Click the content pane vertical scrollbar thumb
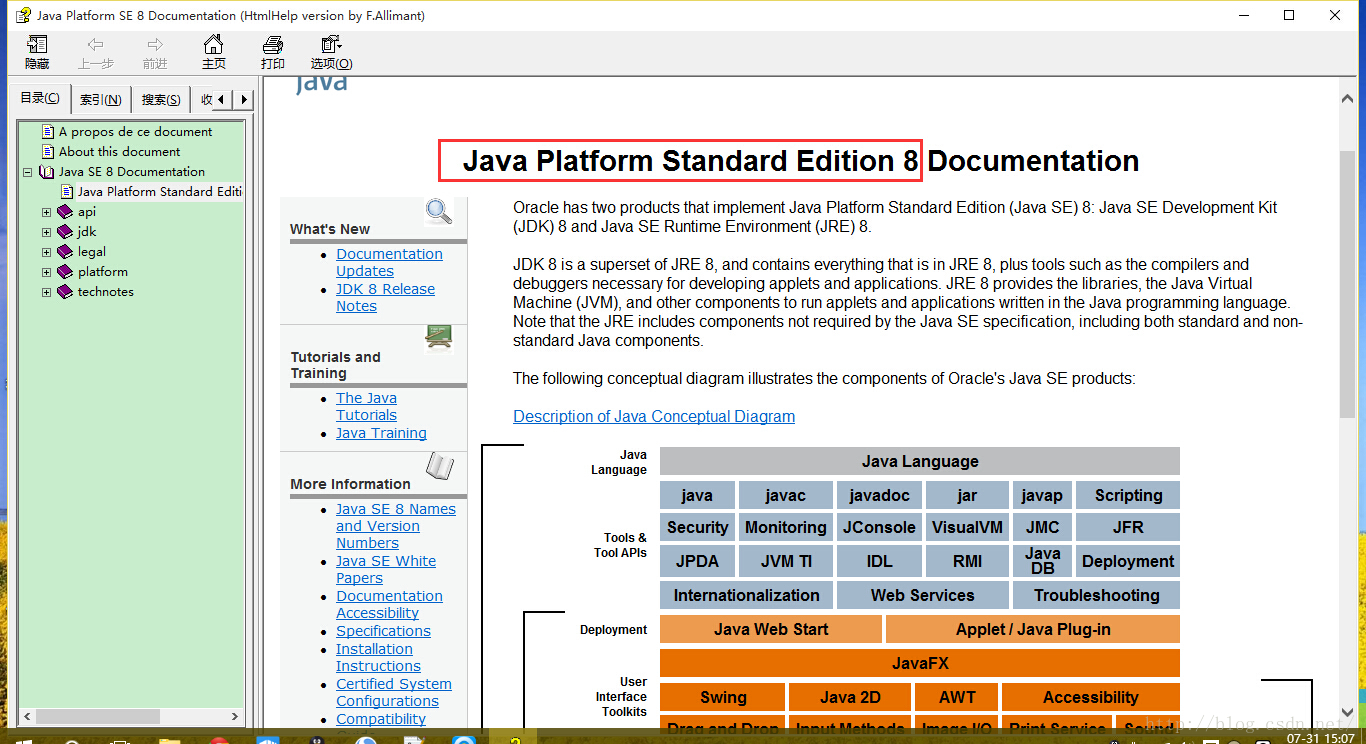This screenshot has width=1366, height=744. tap(1347, 285)
